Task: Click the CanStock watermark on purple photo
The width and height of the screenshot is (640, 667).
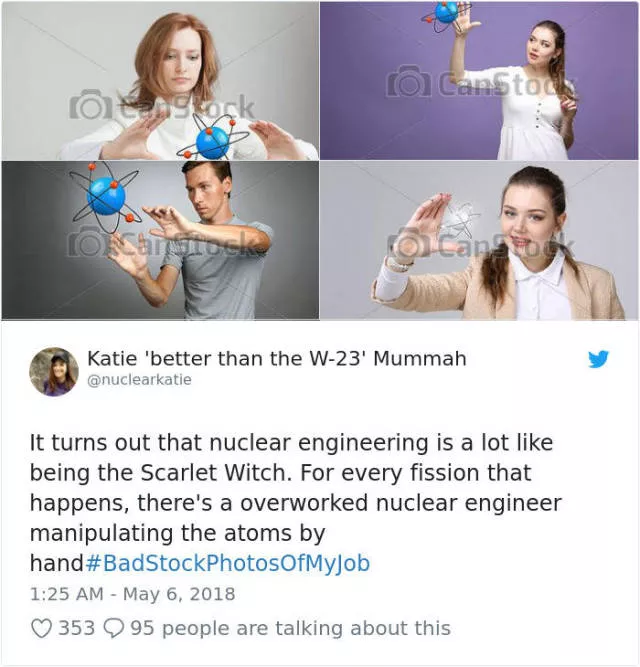Action: [481, 82]
